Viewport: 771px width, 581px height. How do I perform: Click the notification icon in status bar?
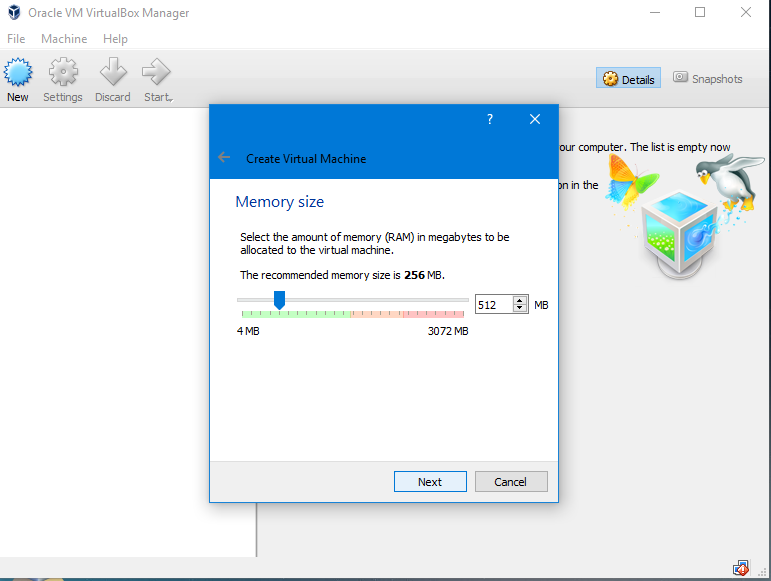tap(741, 569)
